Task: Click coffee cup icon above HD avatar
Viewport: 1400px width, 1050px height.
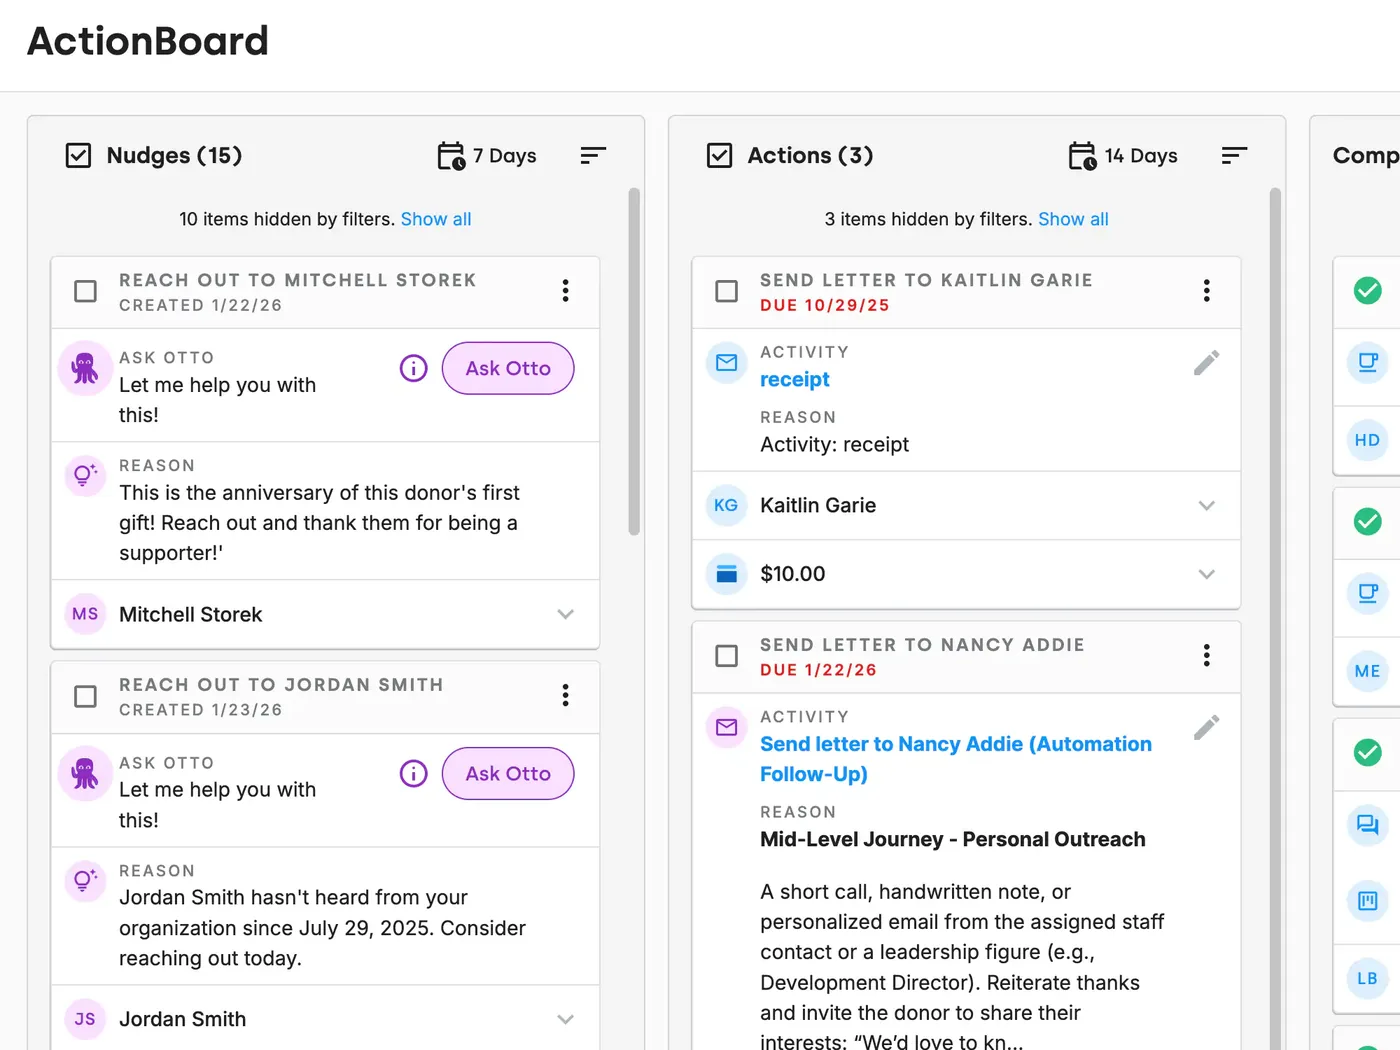Action: coord(1367,362)
